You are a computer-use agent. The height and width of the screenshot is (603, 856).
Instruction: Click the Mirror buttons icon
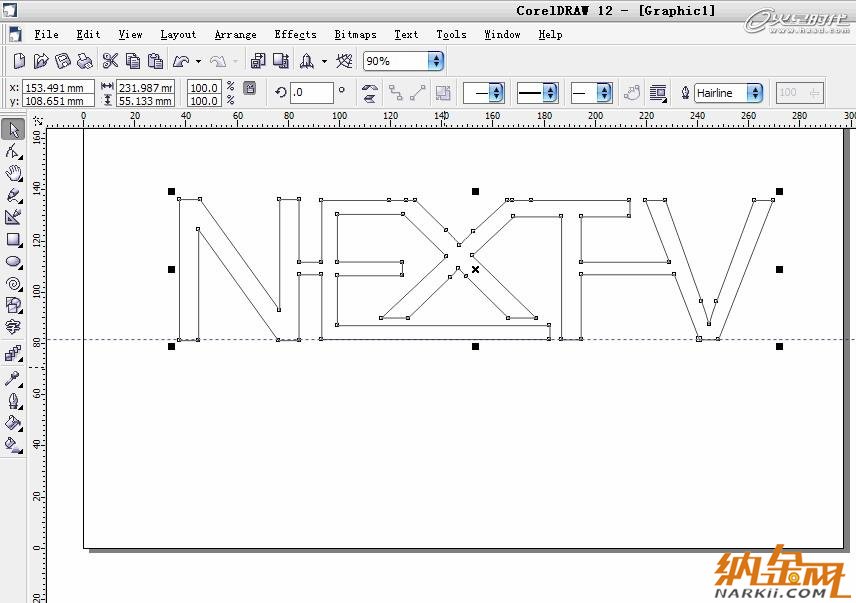(370, 93)
